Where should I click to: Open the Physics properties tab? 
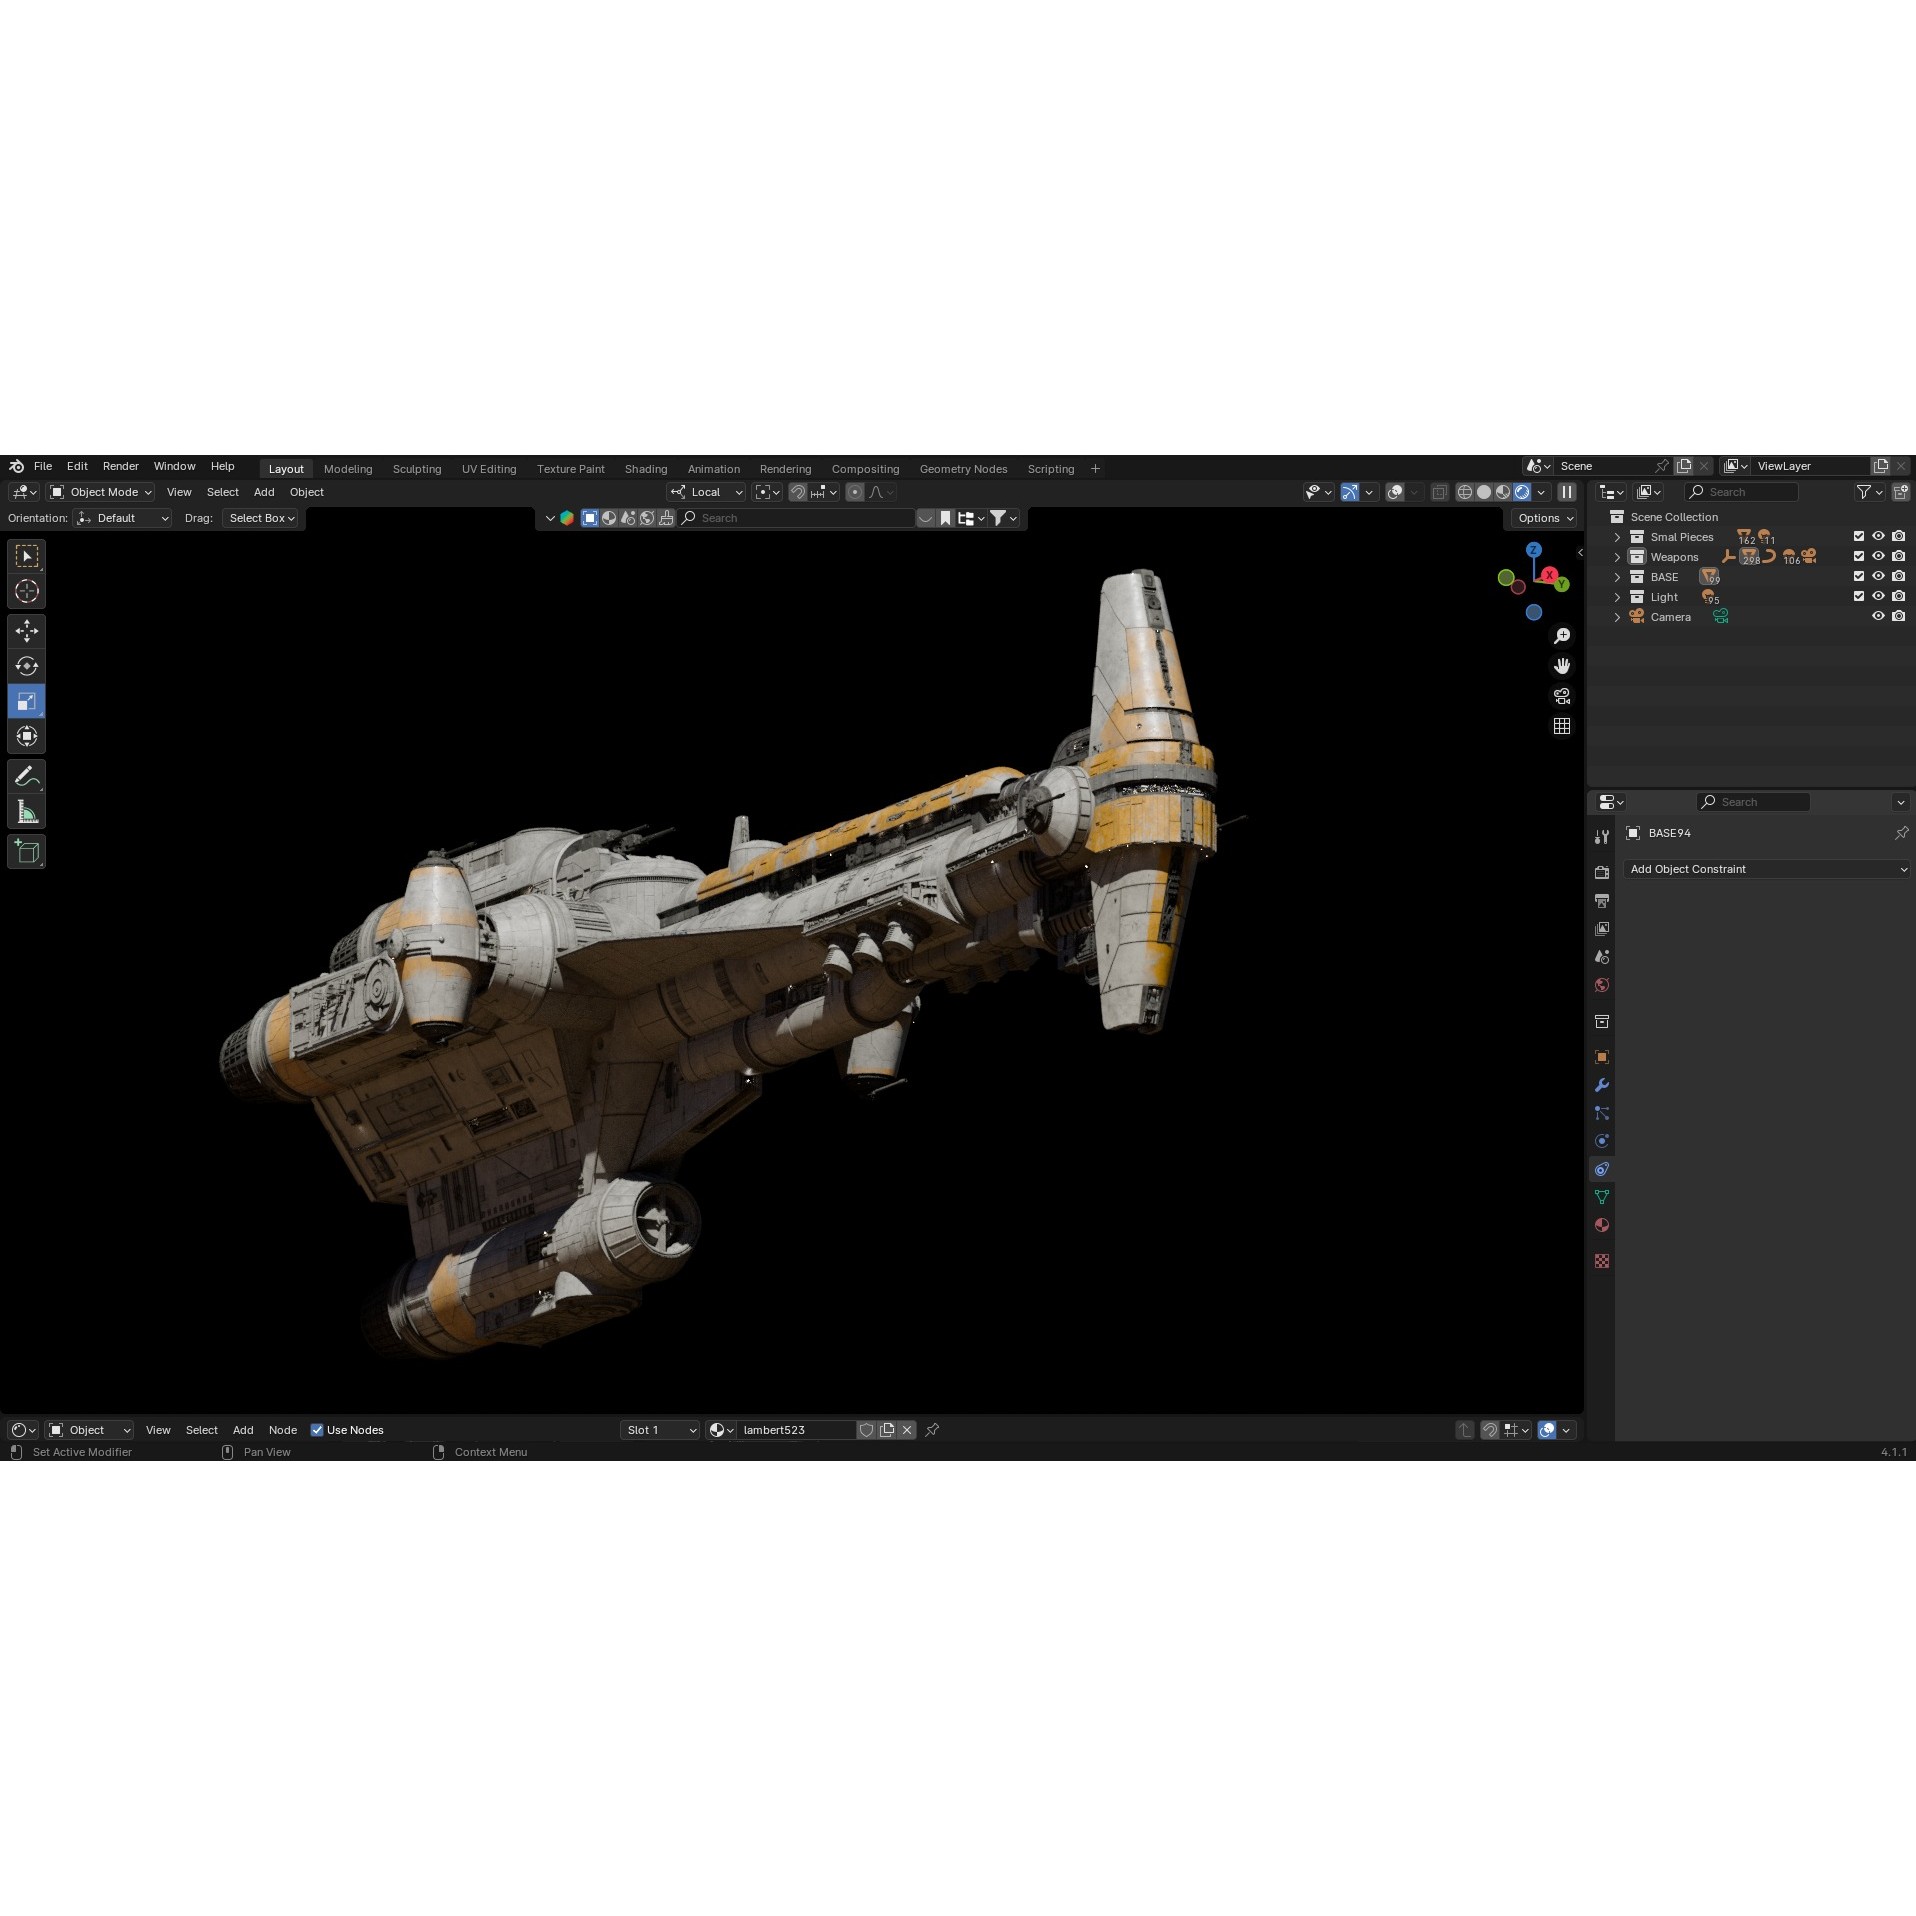tap(1602, 1141)
